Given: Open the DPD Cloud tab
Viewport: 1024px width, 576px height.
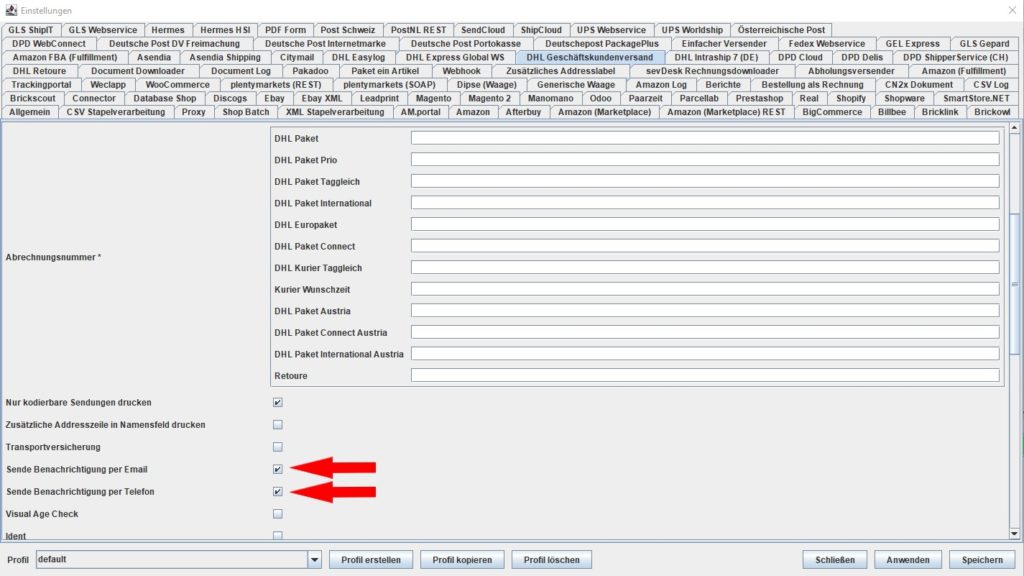Looking at the screenshot, I should (800, 57).
